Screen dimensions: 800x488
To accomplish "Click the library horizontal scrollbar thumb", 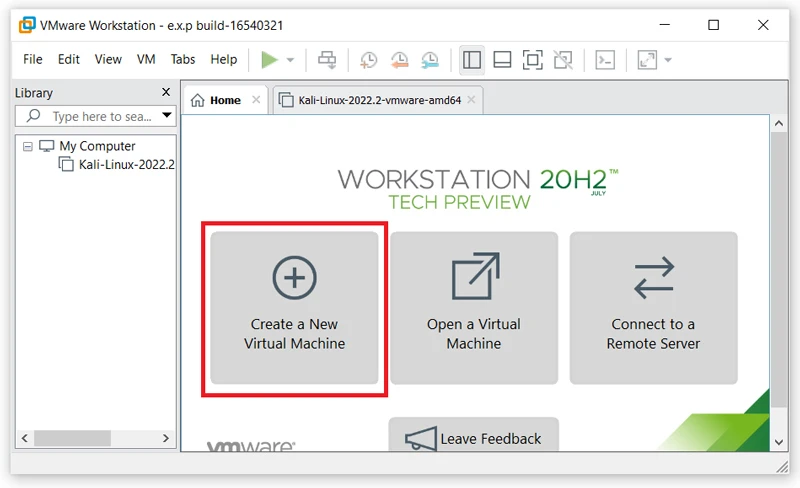I will click(72, 438).
